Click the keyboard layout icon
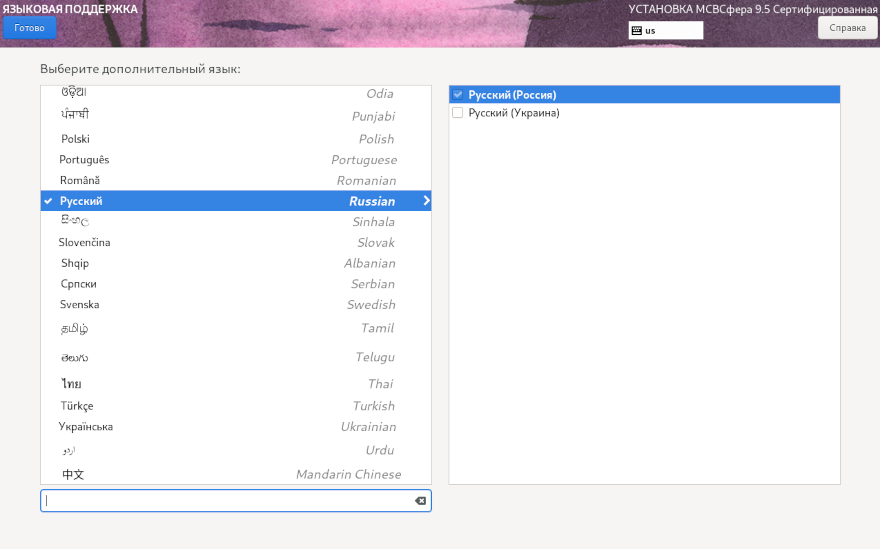 pyautogui.click(x=636, y=31)
